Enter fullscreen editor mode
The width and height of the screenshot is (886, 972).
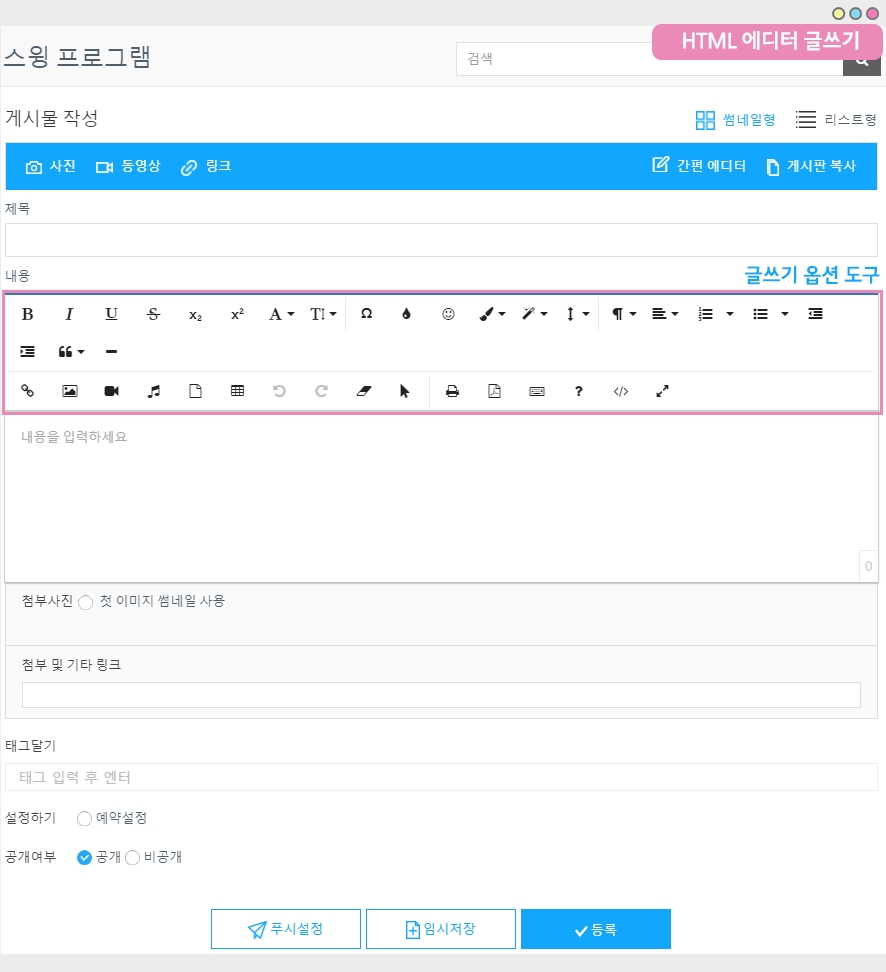point(662,392)
